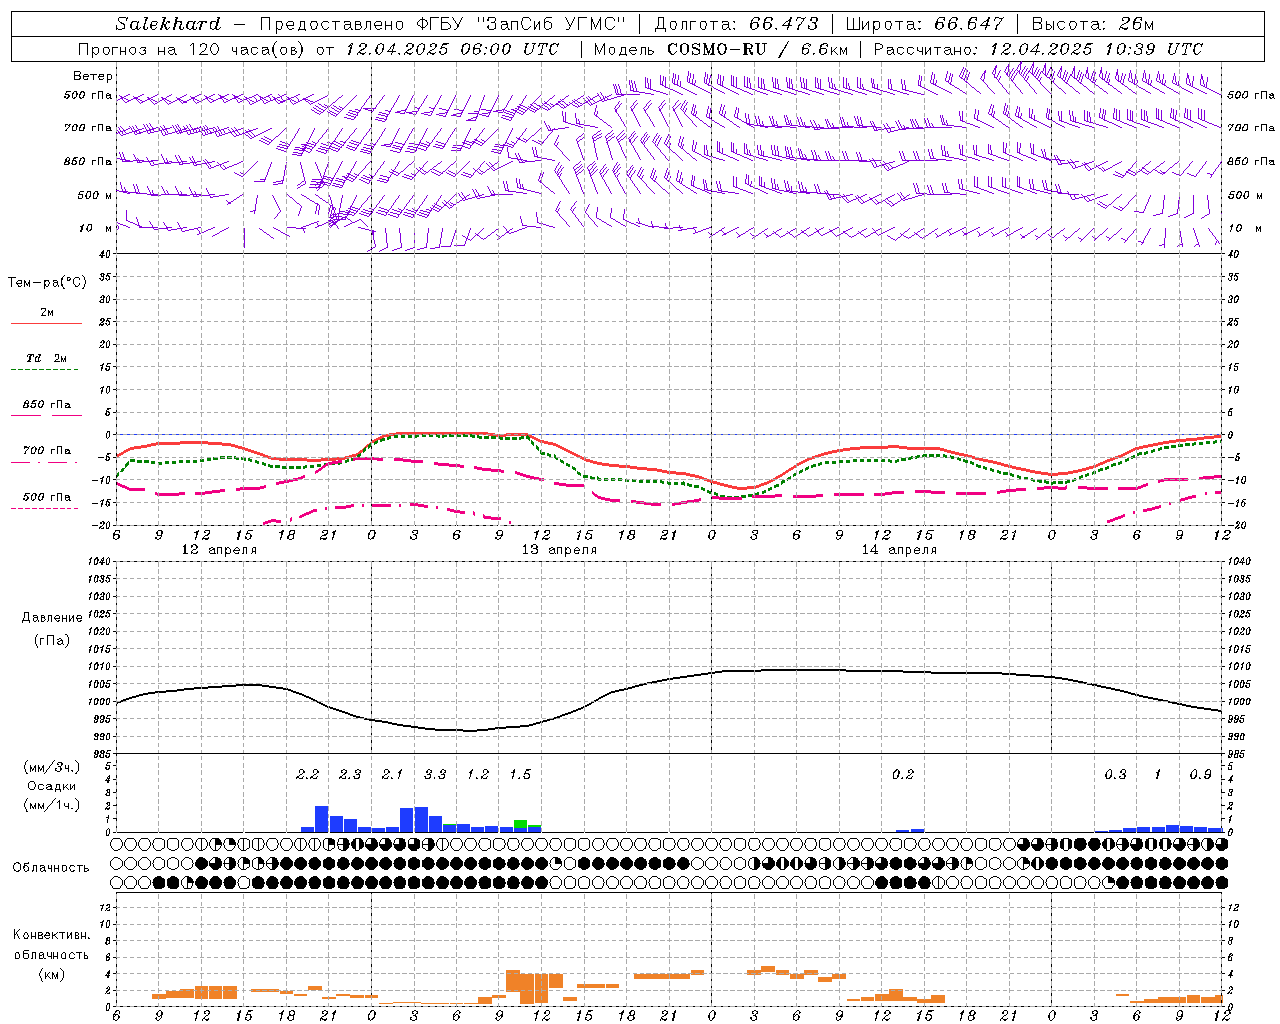
Task: Select the Тем-ра(°C) legend heading
Action: click(47, 283)
